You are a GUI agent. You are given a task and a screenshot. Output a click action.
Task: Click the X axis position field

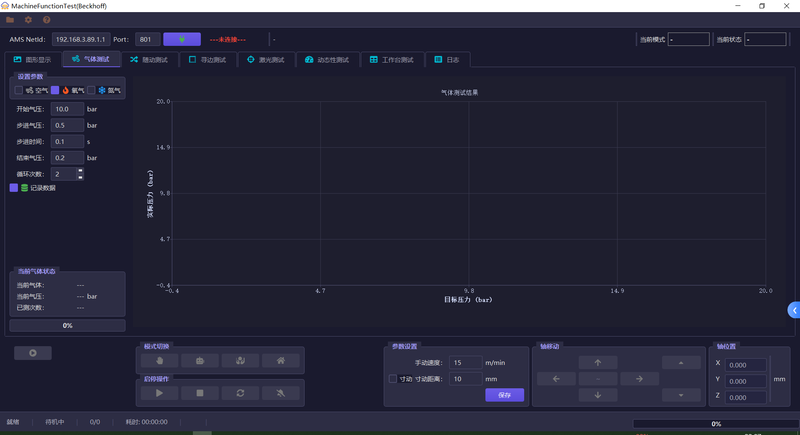[x=745, y=365]
